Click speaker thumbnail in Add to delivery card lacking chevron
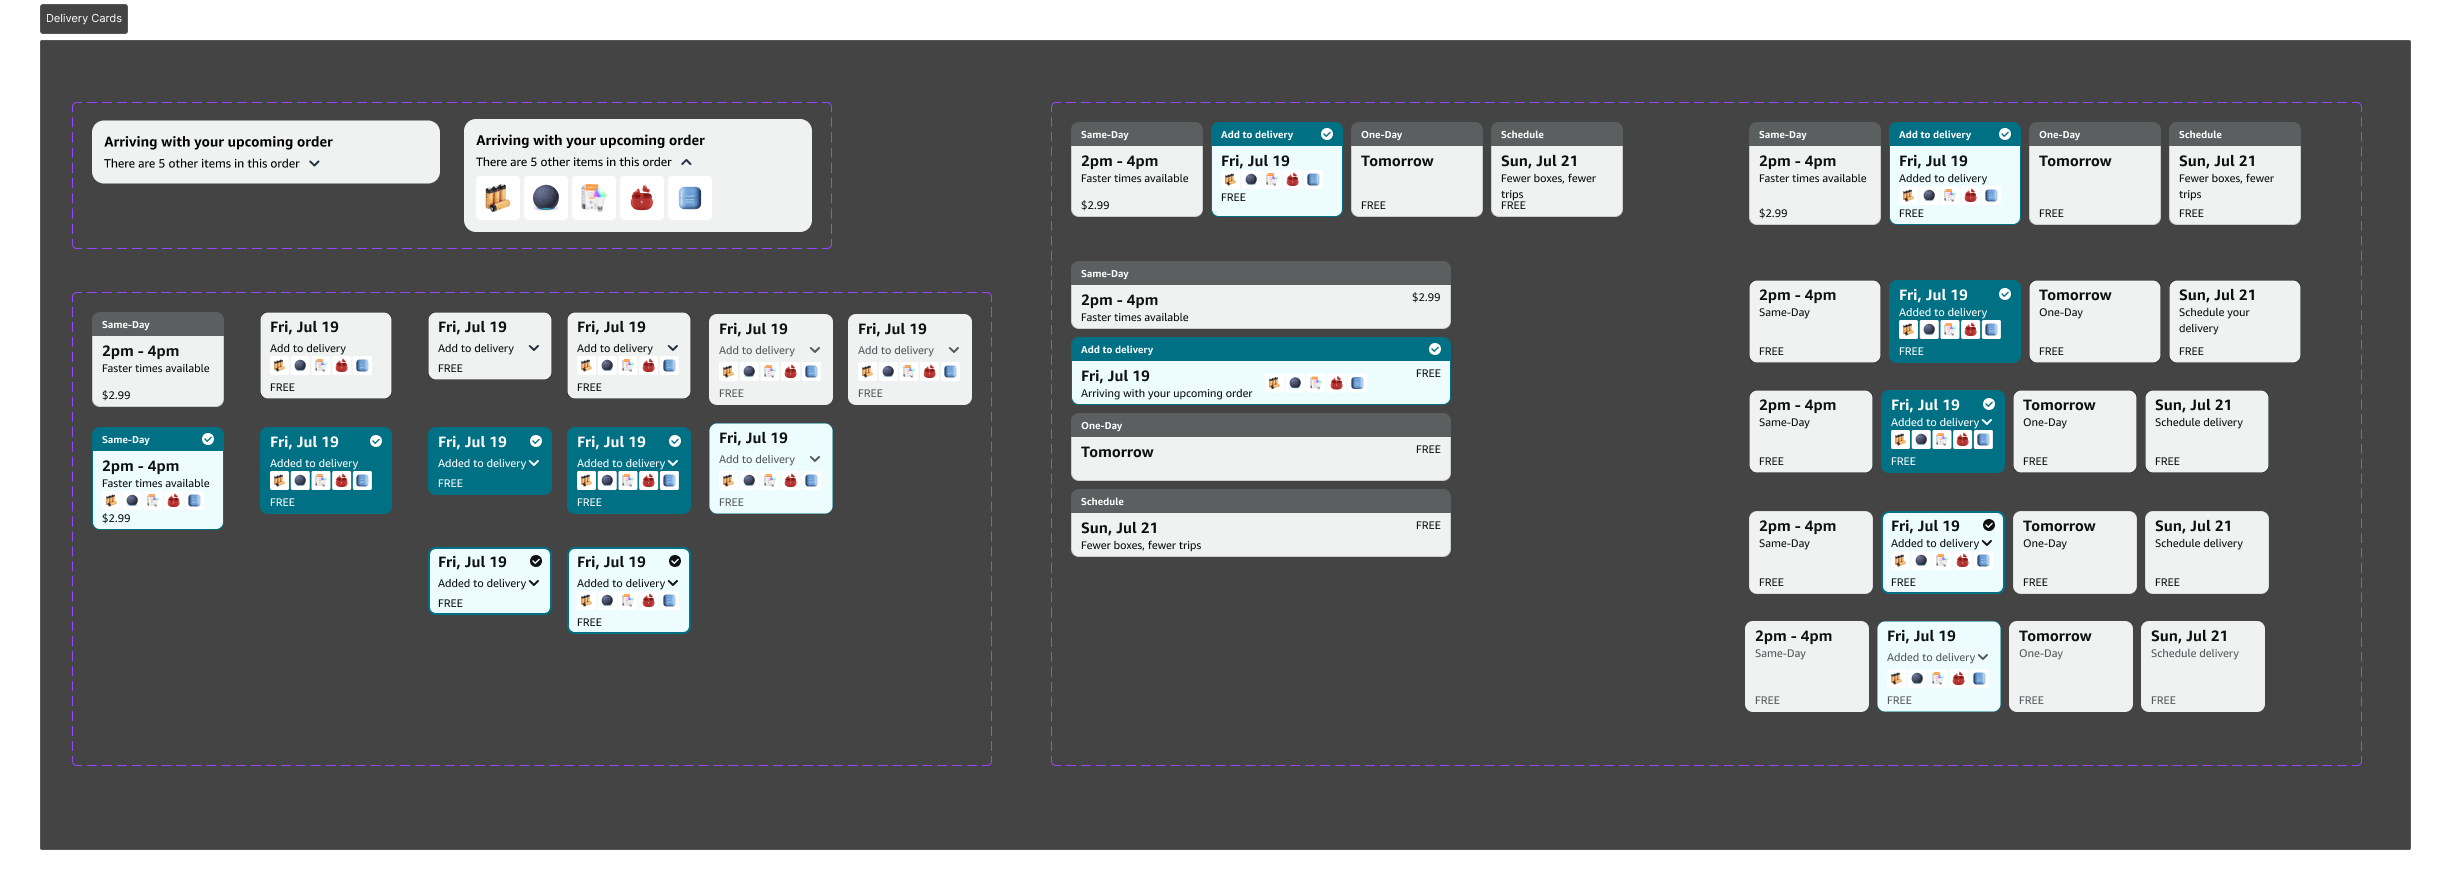 300,366
